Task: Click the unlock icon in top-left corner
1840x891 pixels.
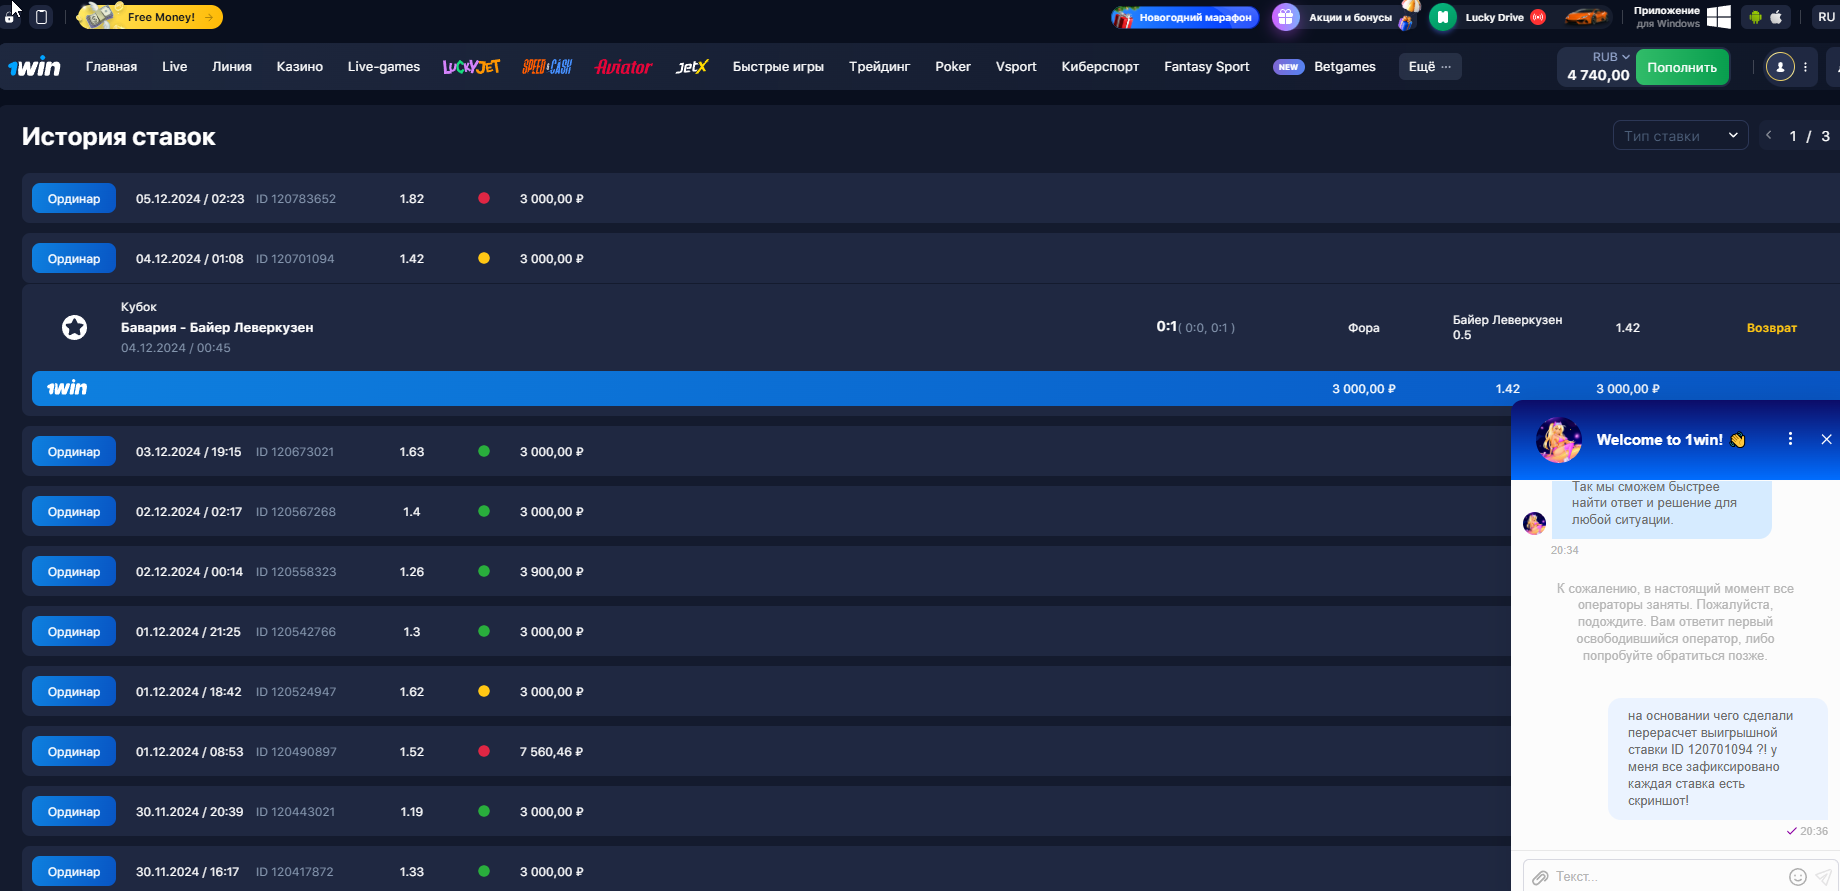Action: 10,17
